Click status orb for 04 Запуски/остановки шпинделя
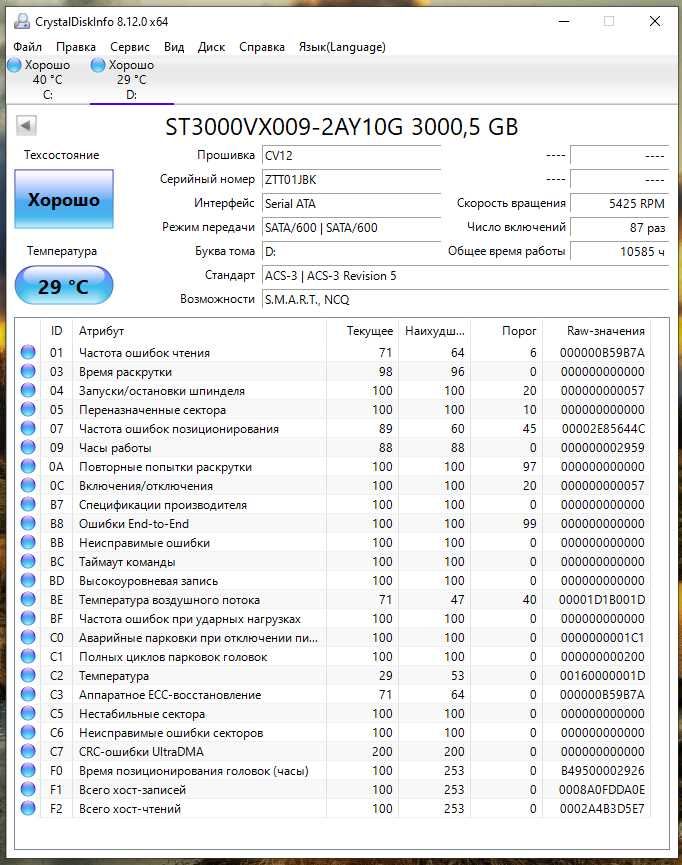The width and height of the screenshot is (682, 865). [x=28, y=390]
